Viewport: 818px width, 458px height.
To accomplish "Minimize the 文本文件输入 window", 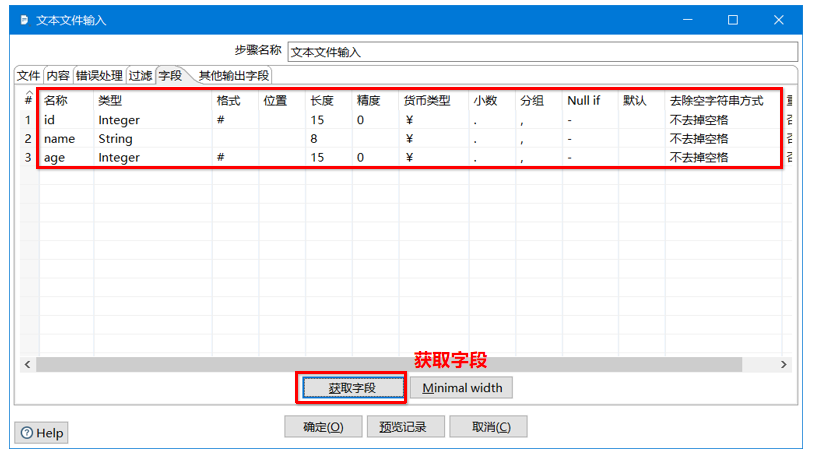I will click(x=688, y=20).
